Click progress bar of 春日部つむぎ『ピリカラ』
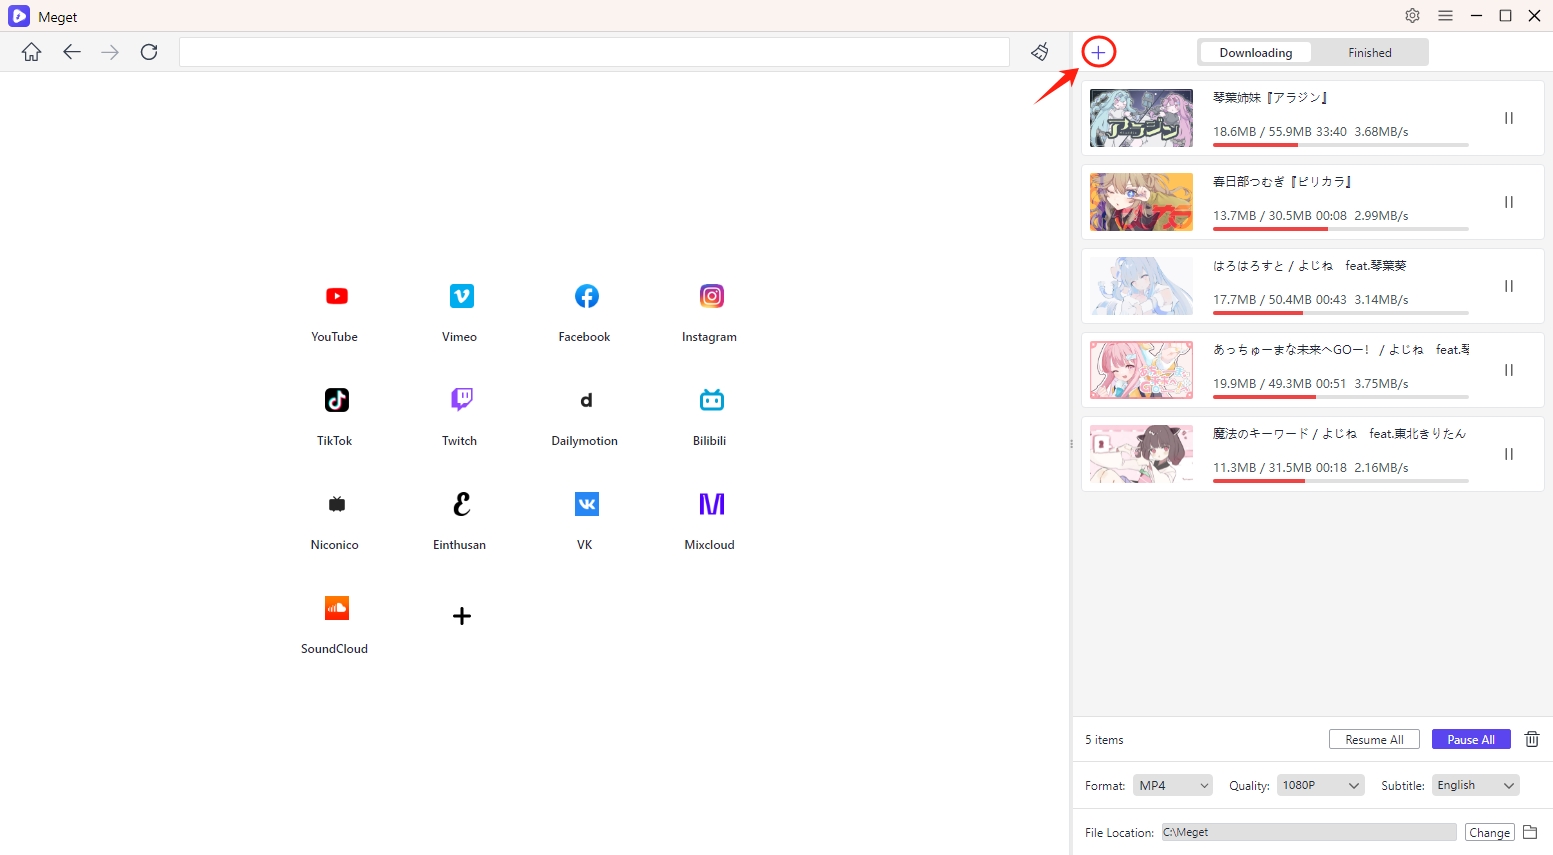 click(x=1341, y=229)
